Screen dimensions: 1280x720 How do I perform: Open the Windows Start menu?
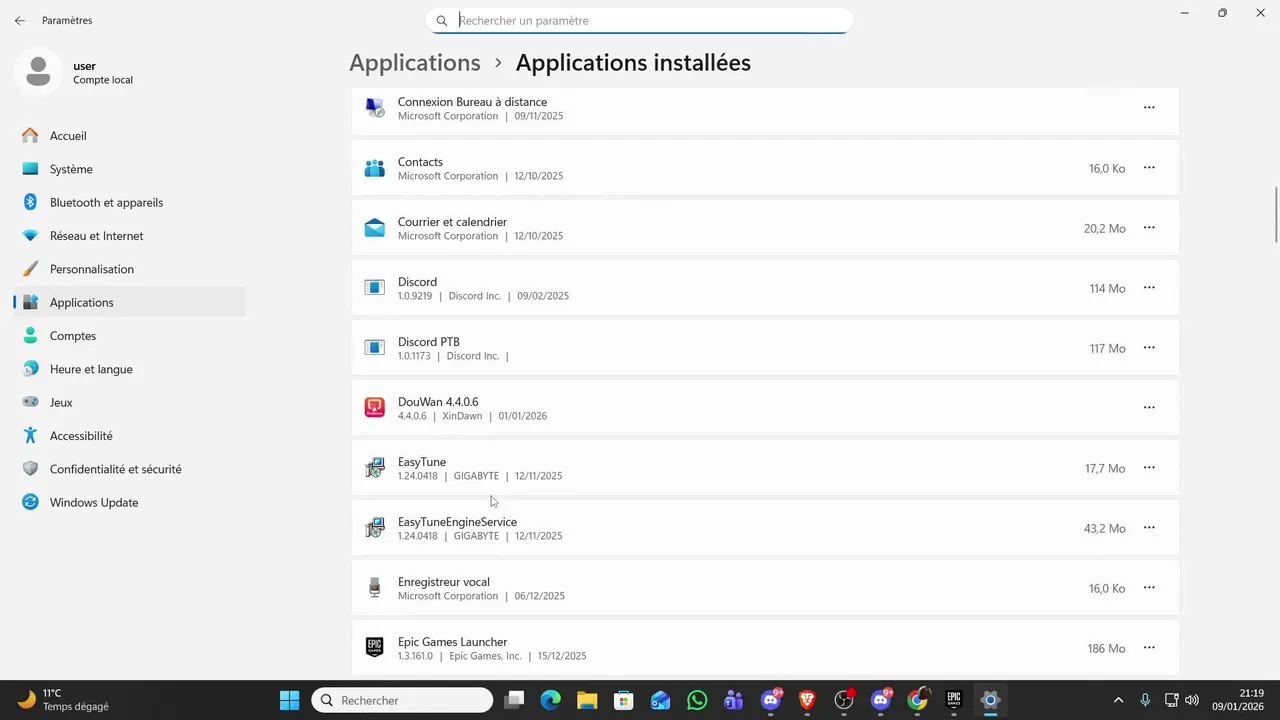[x=289, y=700]
